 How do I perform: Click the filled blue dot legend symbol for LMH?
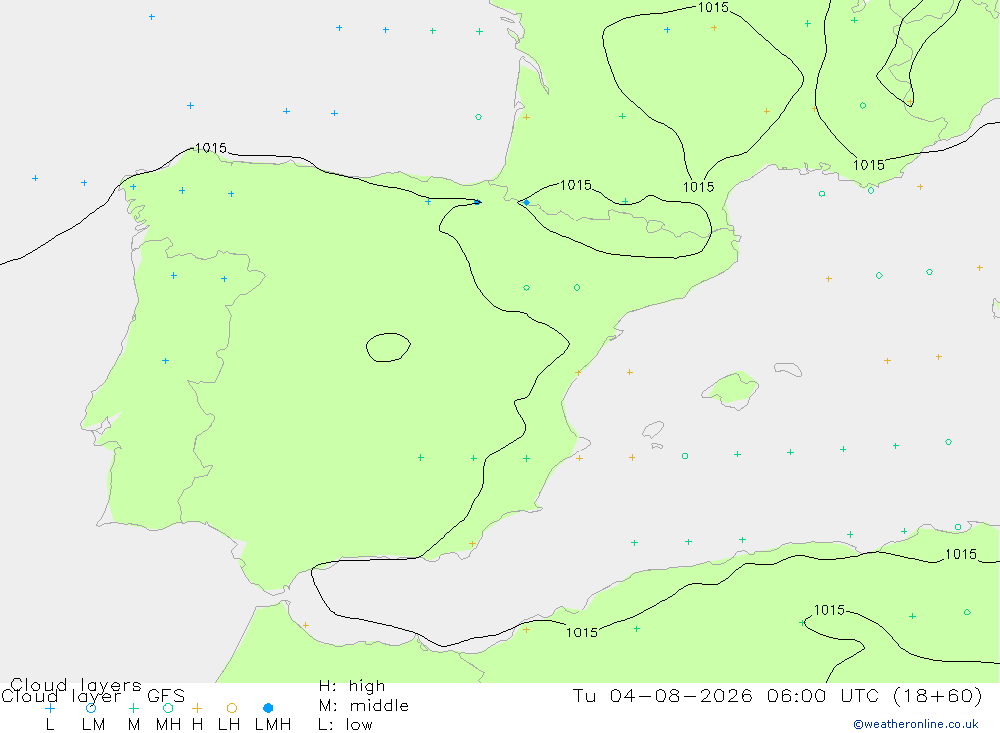coord(268,708)
